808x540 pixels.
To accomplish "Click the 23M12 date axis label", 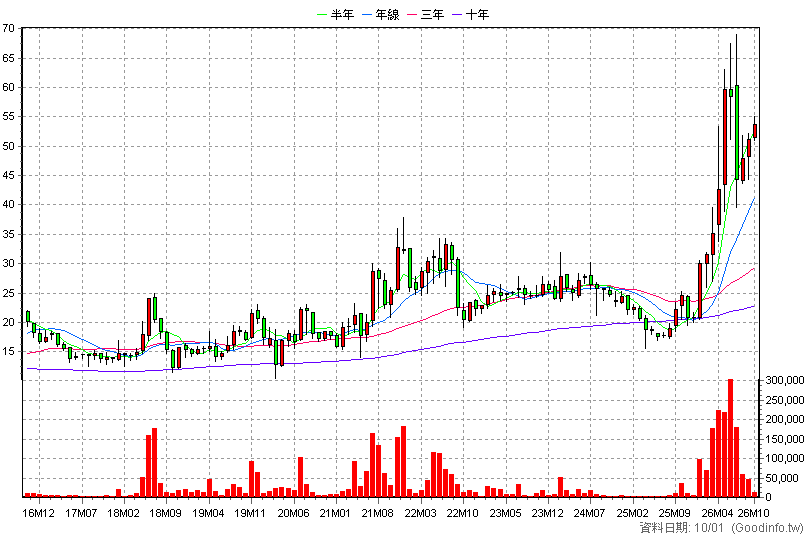I will (547, 513).
